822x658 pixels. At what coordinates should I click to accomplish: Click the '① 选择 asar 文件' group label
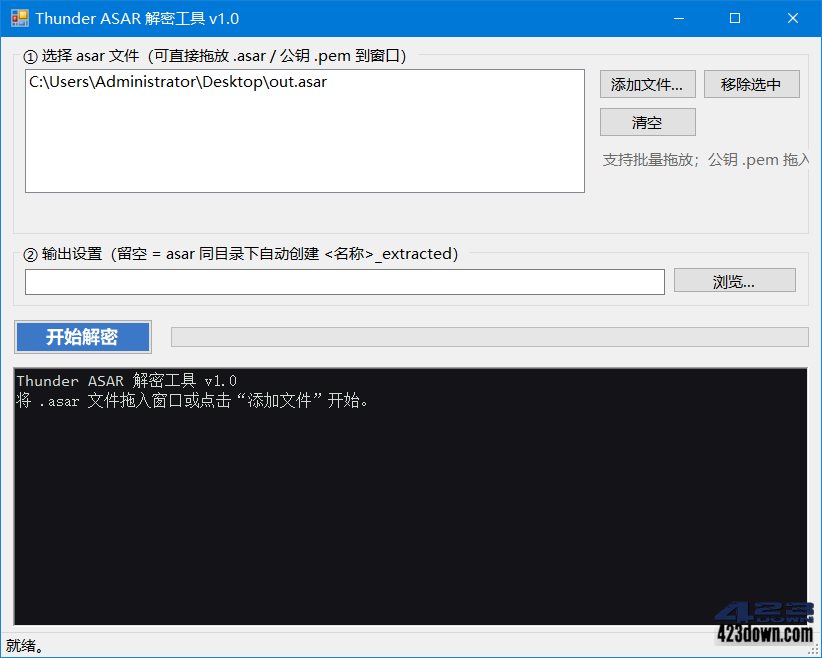click(x=215, y=56)
